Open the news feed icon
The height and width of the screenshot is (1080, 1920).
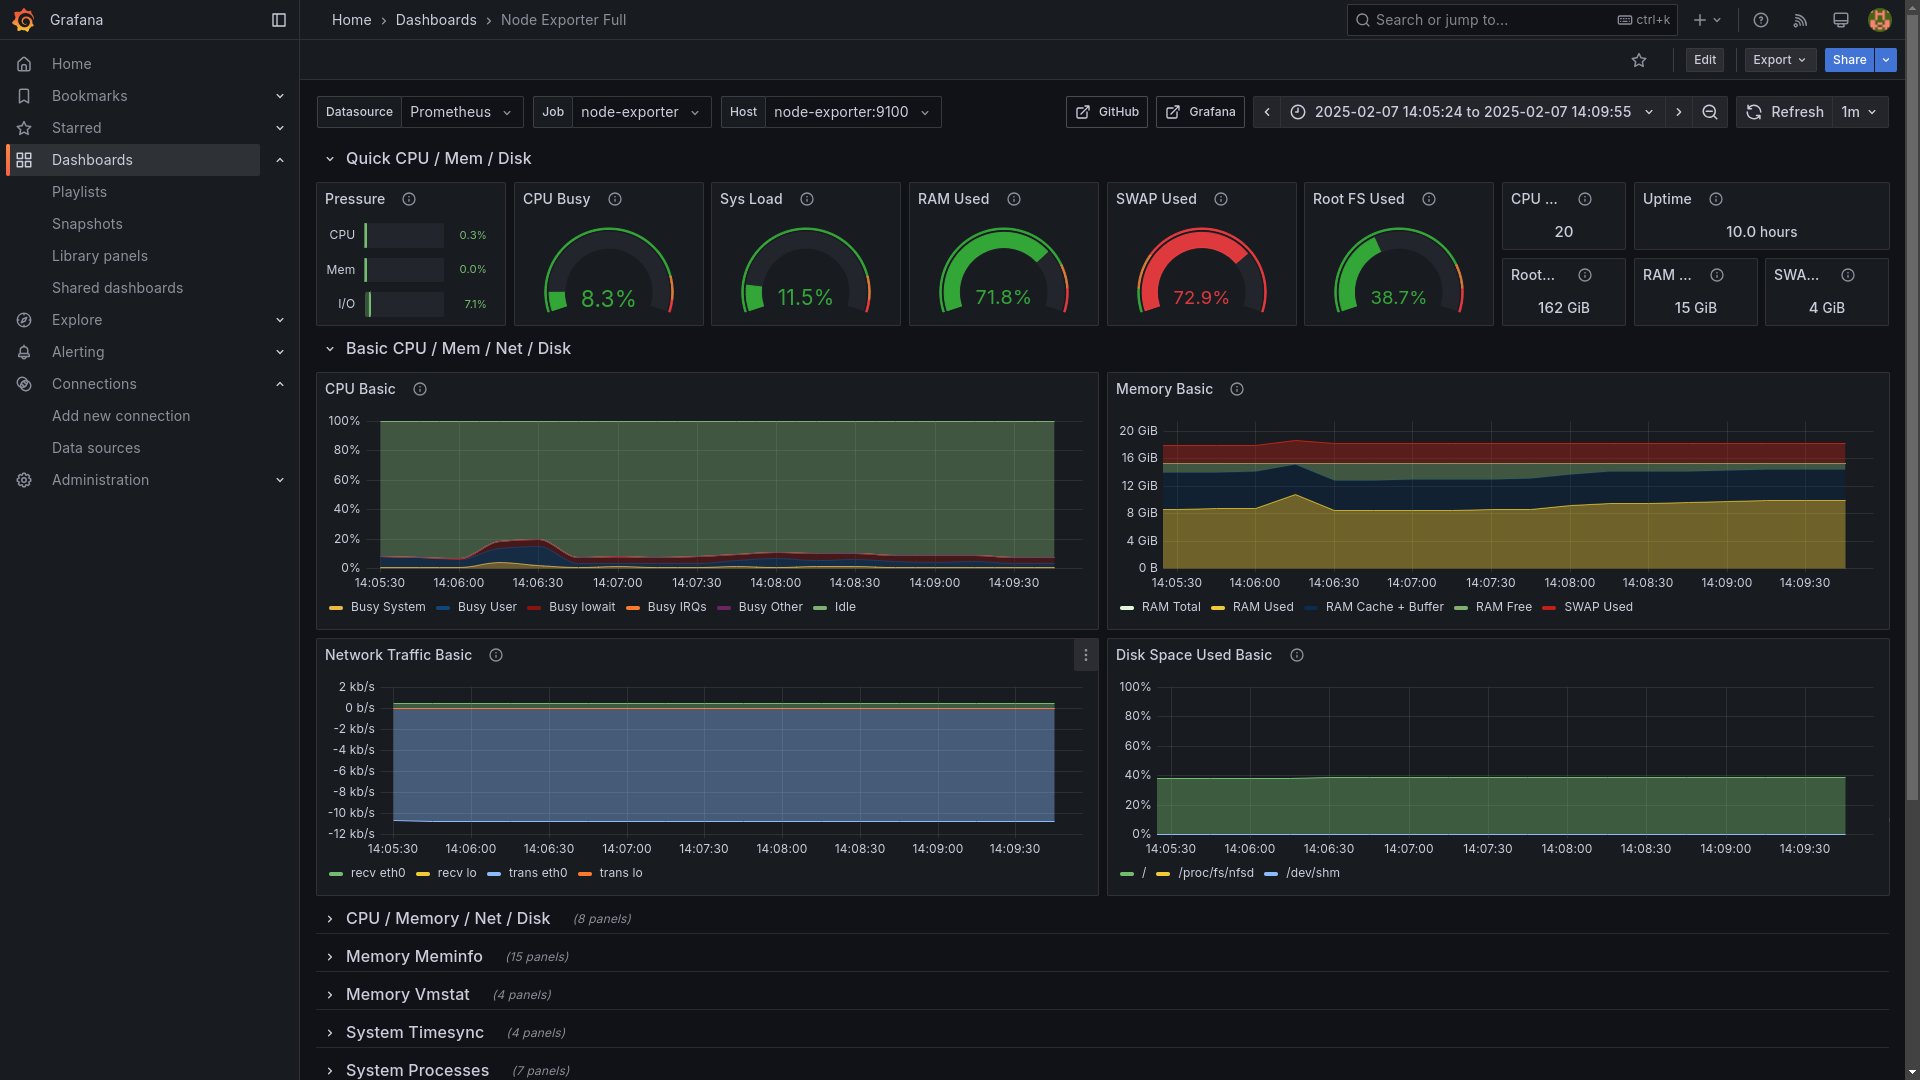[1800, 20]
